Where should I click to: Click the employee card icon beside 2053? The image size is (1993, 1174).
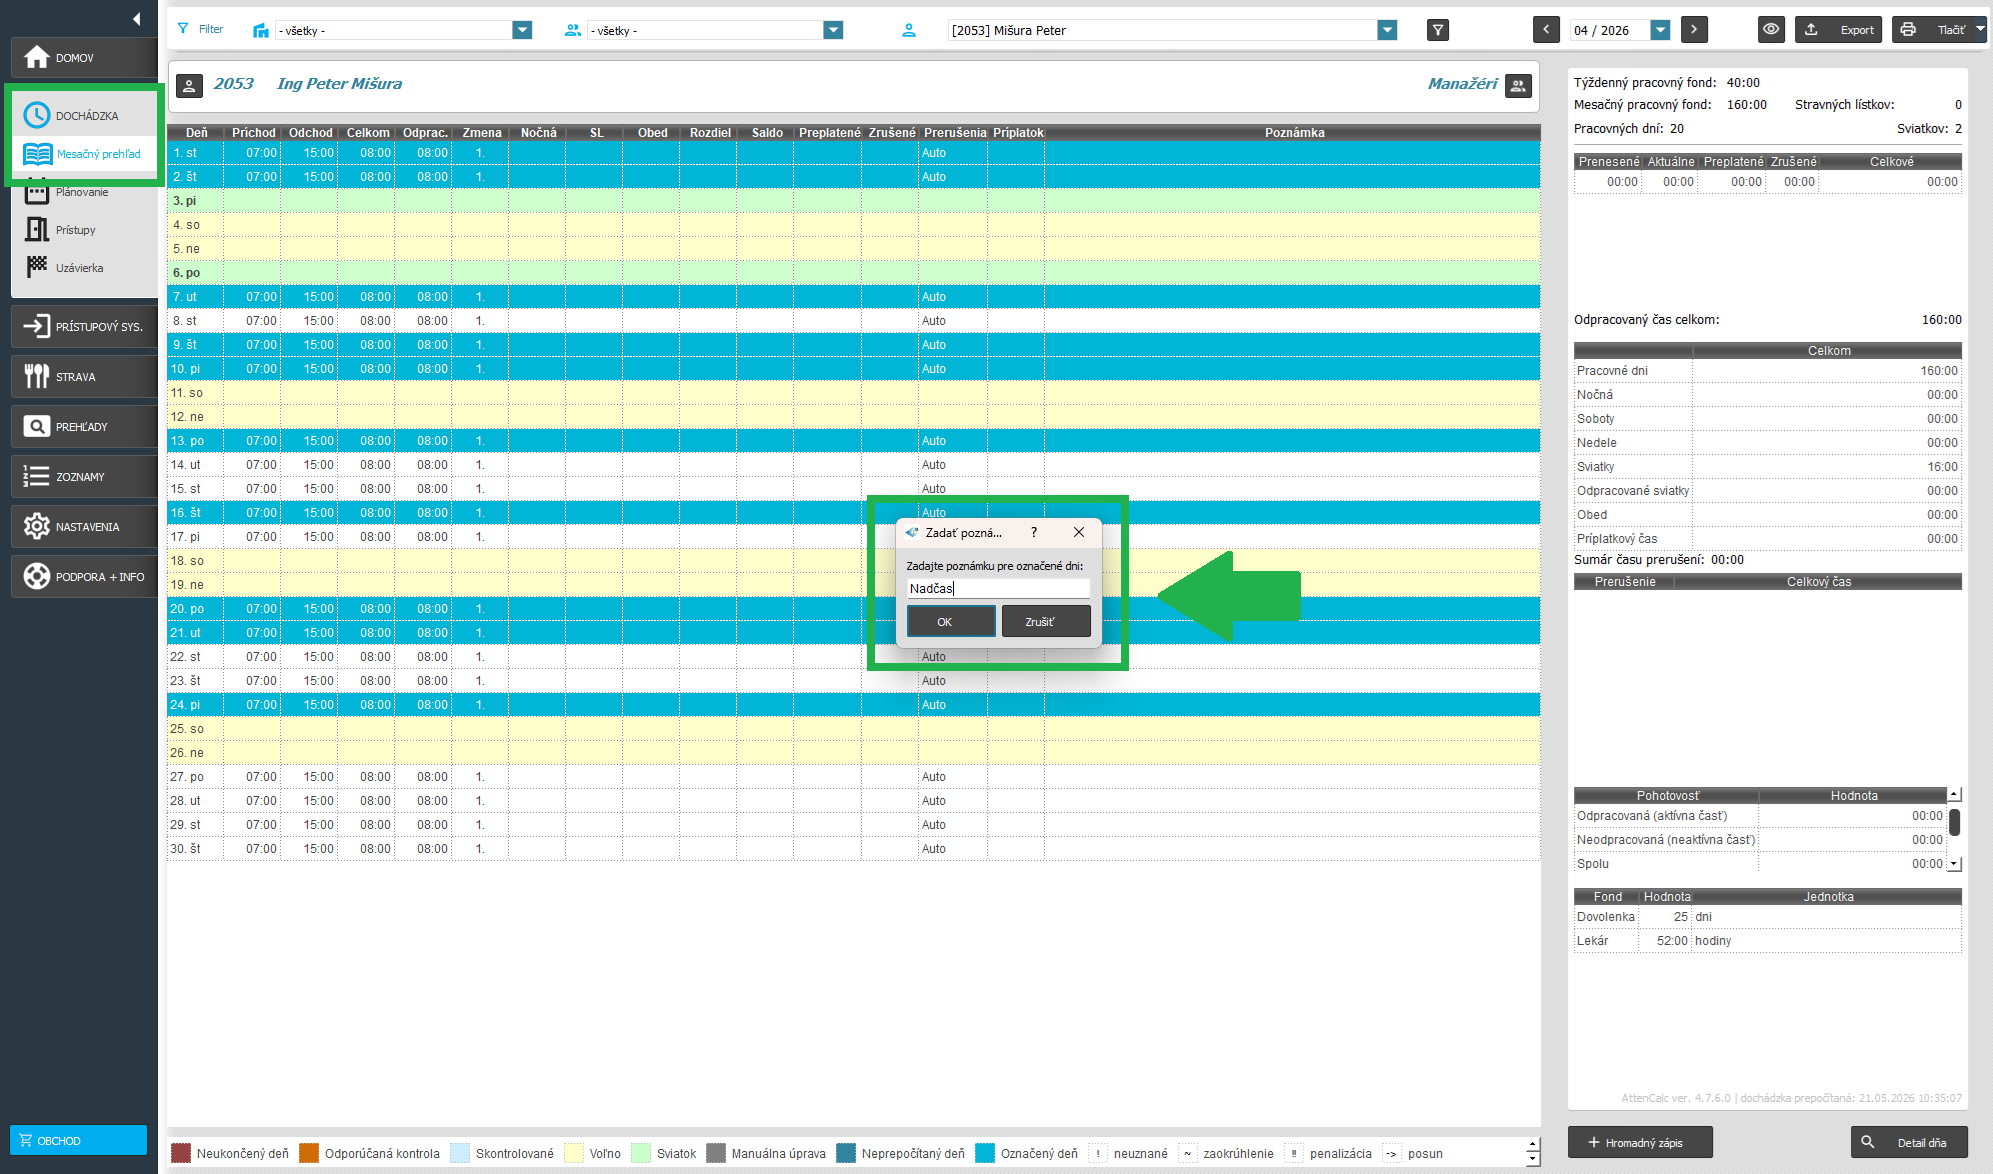point(189,86)
